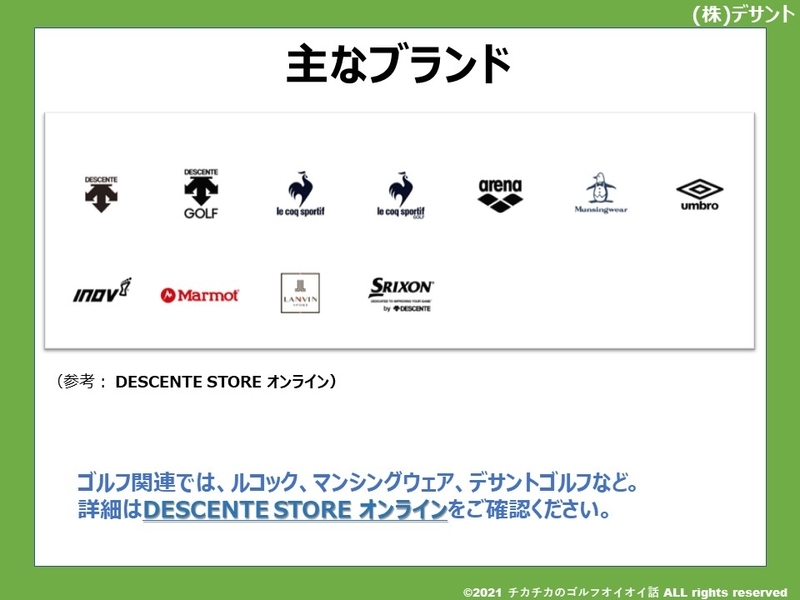Open the inov-8 brand logo

[x=102, y=291]
